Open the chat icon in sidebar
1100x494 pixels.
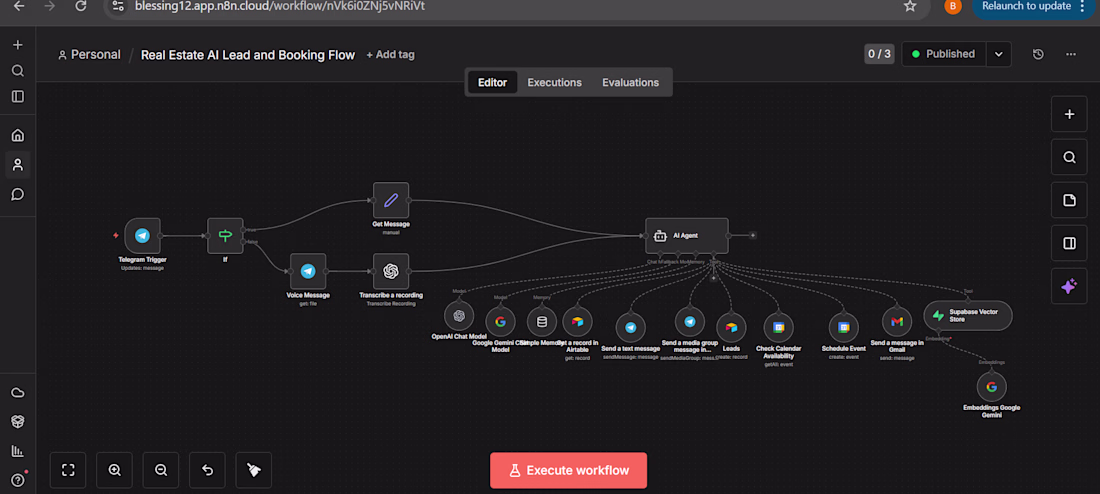pos(18,194)
